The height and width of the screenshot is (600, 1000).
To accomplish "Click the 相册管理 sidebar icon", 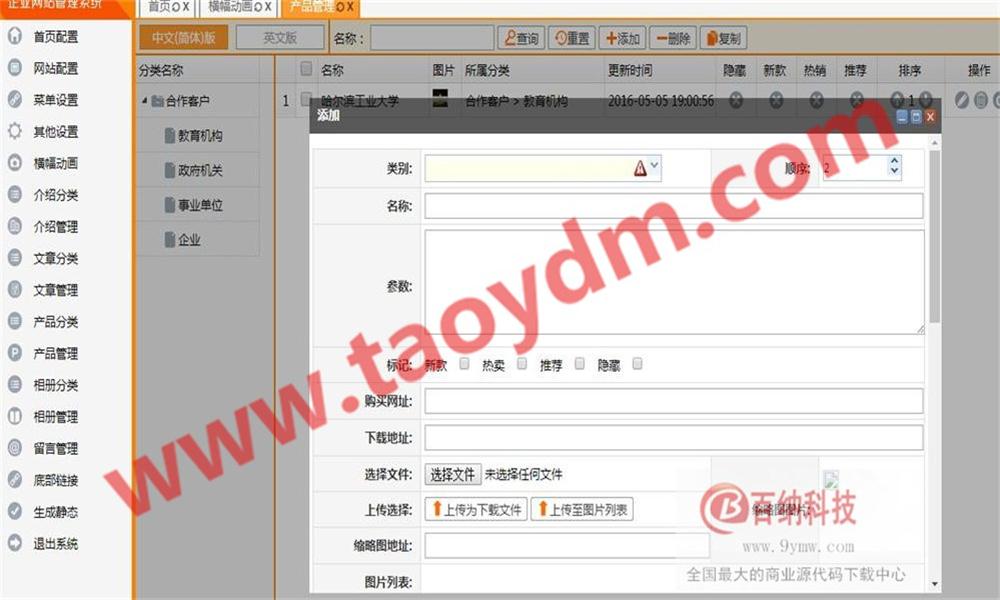I will click(x=15, y=416).
